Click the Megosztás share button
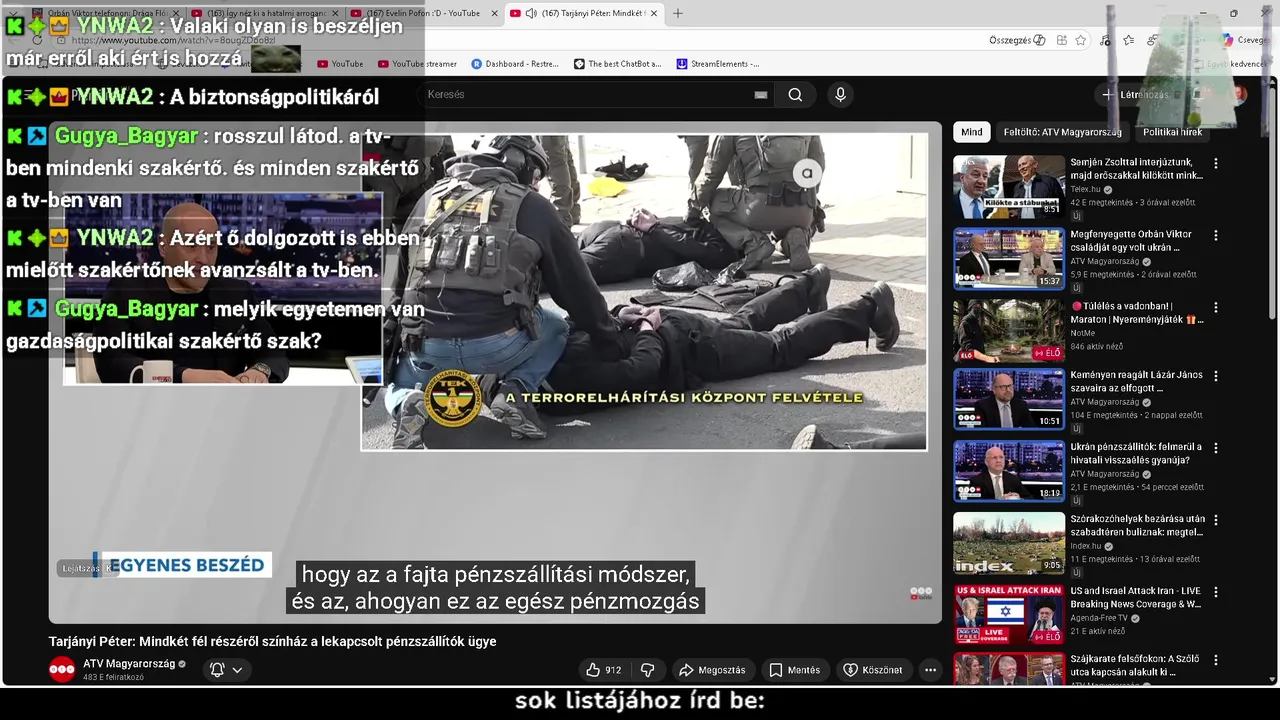The image size is (1280, 720). [712, 670]
